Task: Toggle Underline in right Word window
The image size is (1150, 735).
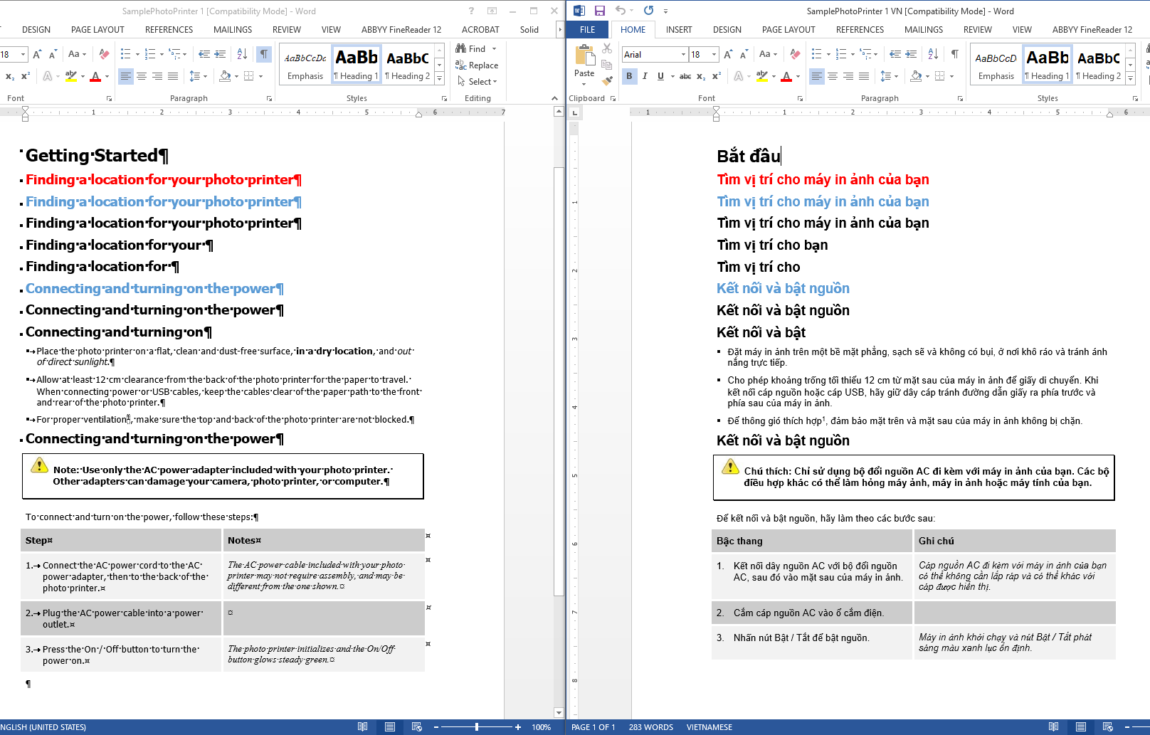Action: point(661,76)
